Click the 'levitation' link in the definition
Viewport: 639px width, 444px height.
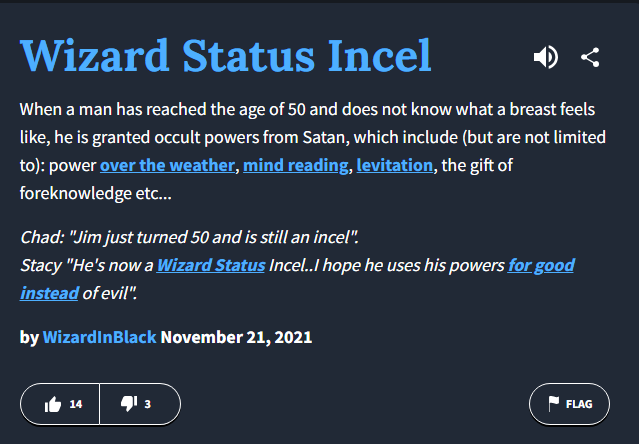click(x=395, y=163)
